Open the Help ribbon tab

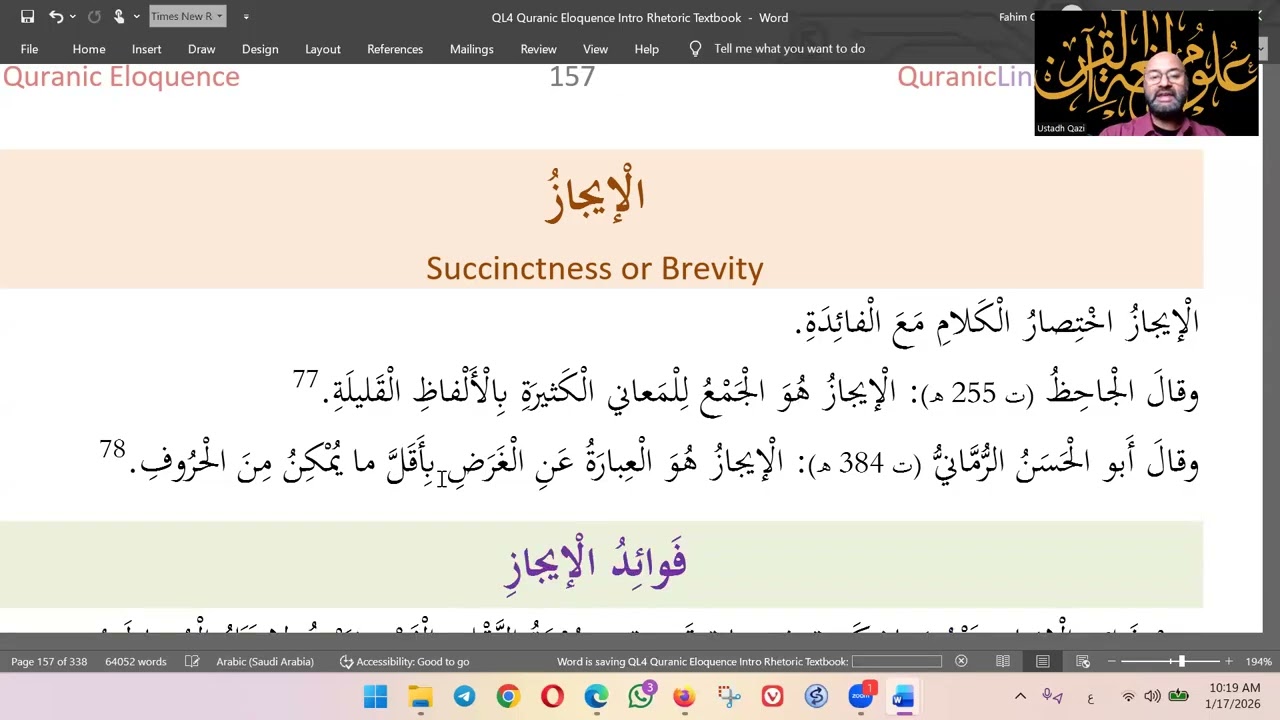[646, 49]
